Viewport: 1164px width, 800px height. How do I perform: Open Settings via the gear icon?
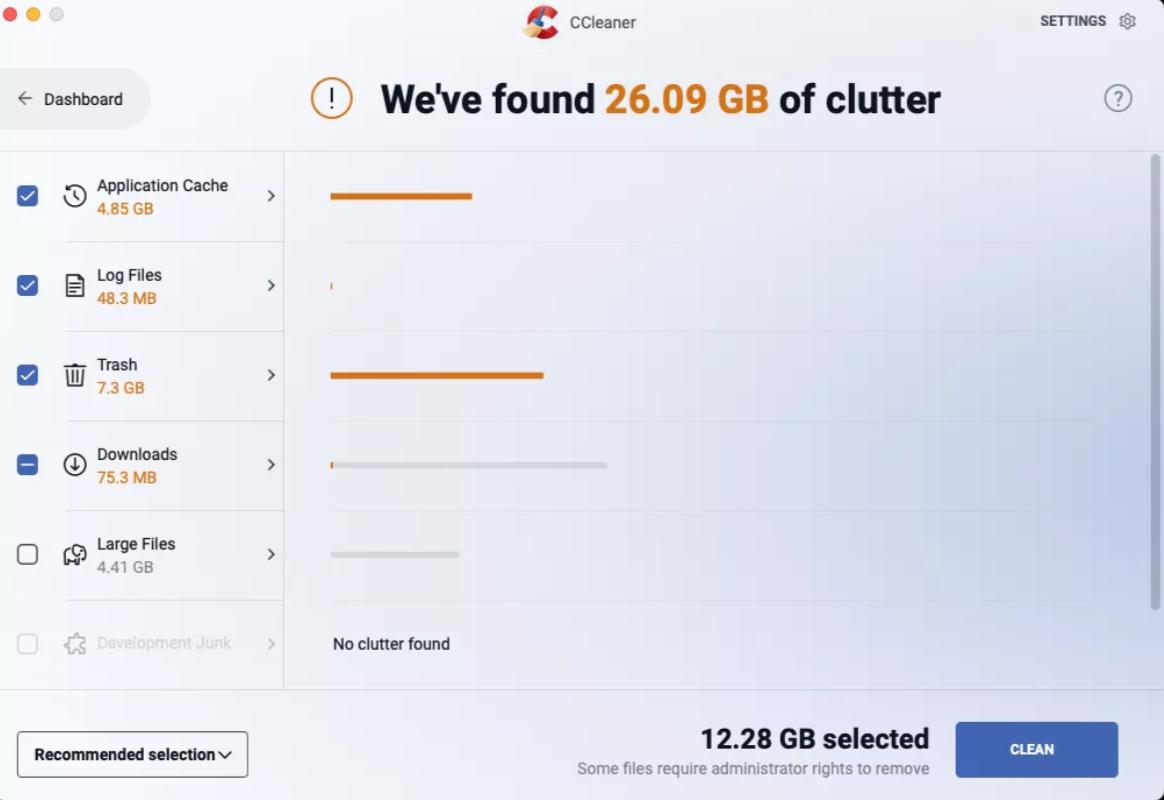[x=1127, y=20]
